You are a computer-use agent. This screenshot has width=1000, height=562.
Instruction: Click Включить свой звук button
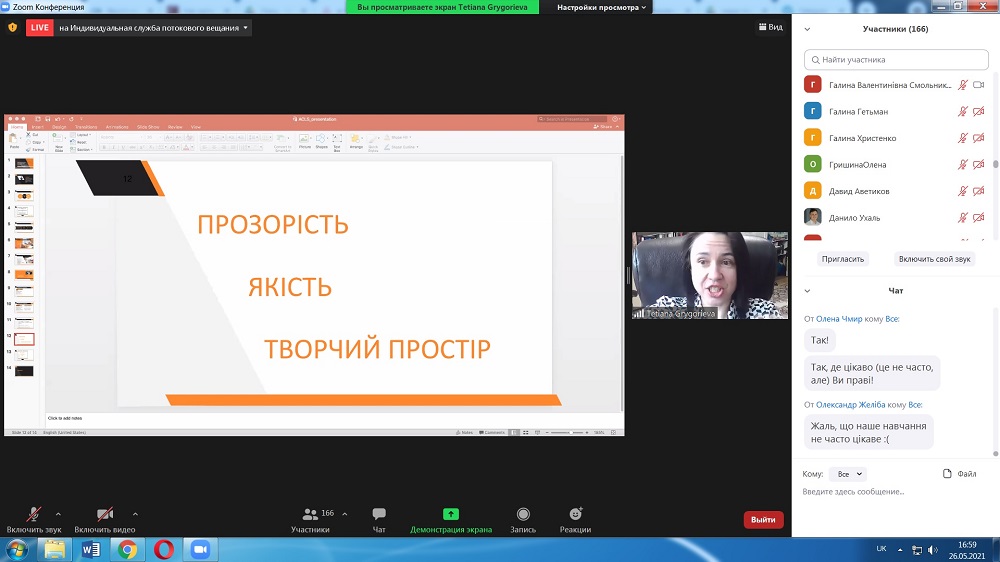tap(934, 259)
